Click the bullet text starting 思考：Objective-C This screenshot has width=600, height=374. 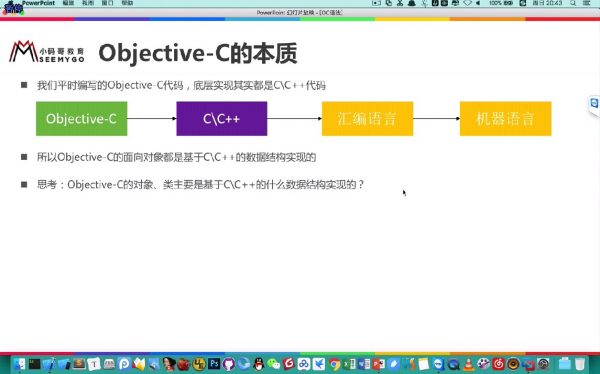click(x=201, y=185)
